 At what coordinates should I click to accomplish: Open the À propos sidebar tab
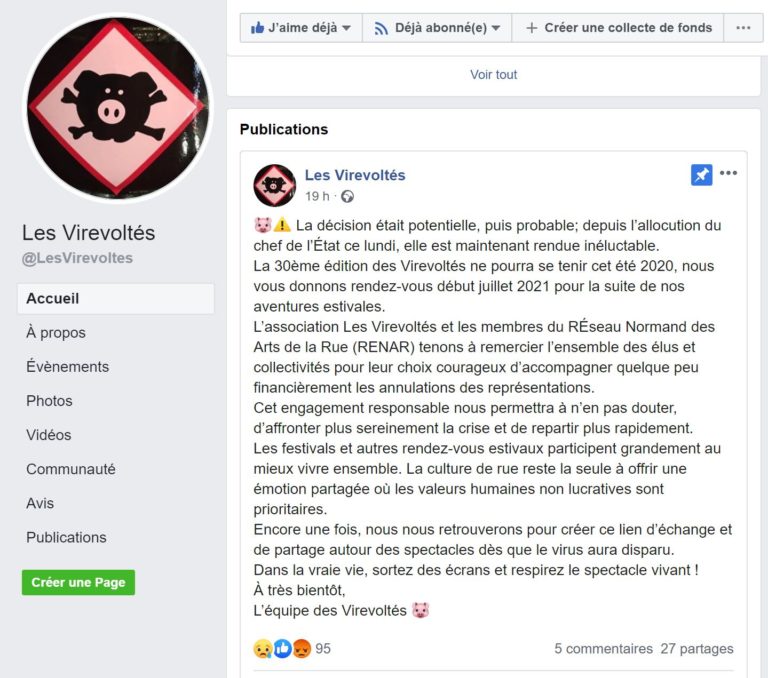click(56, 333)
